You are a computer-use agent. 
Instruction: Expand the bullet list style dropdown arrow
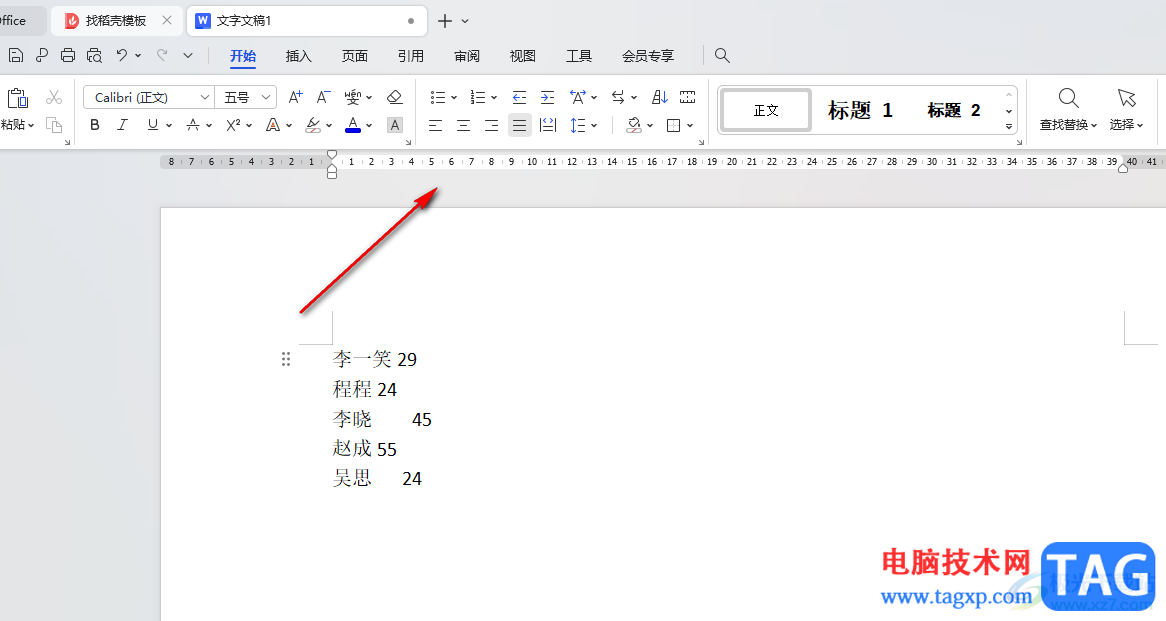(454, 97)
